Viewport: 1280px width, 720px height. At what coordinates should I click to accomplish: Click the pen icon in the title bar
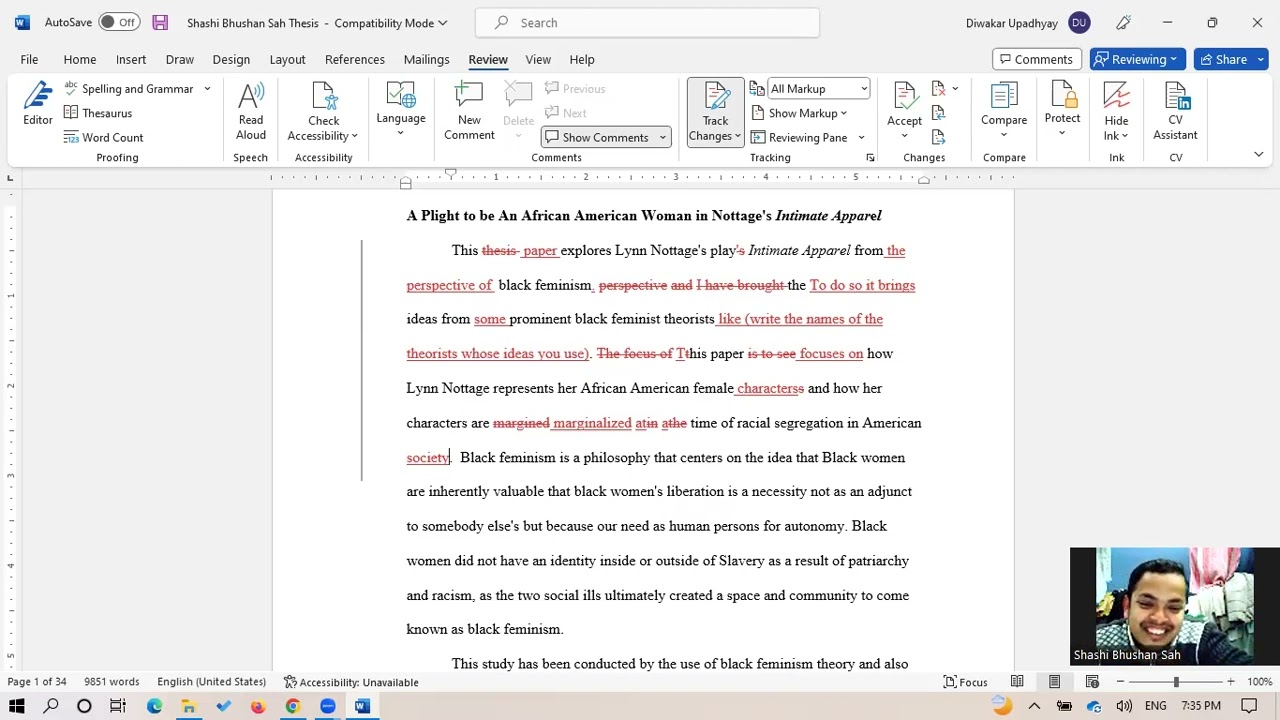pyautogui.click(x=1123, y=22)
